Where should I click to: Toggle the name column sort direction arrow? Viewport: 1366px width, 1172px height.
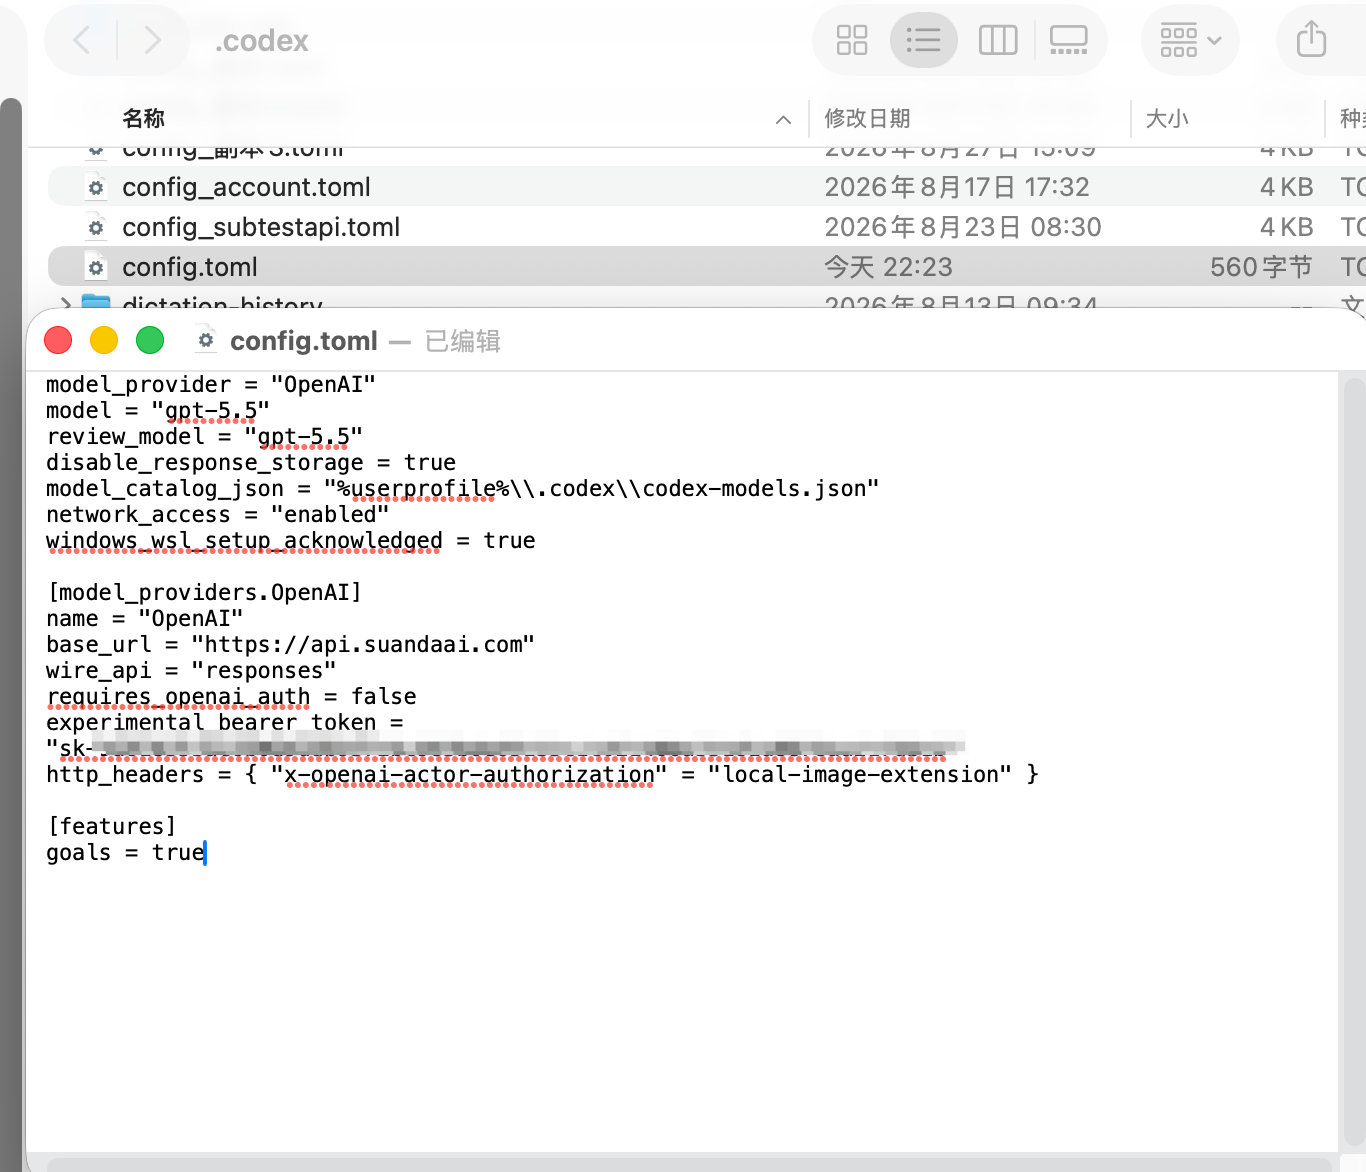[783, 120]
